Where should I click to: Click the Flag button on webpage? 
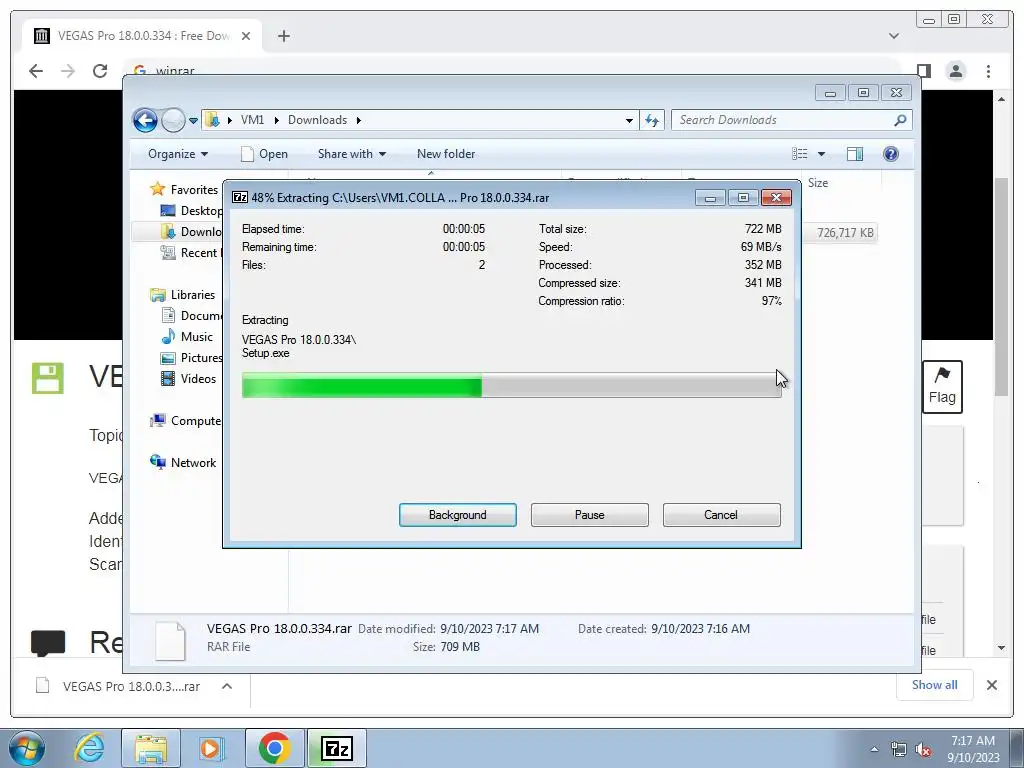[x=942, y=387]
